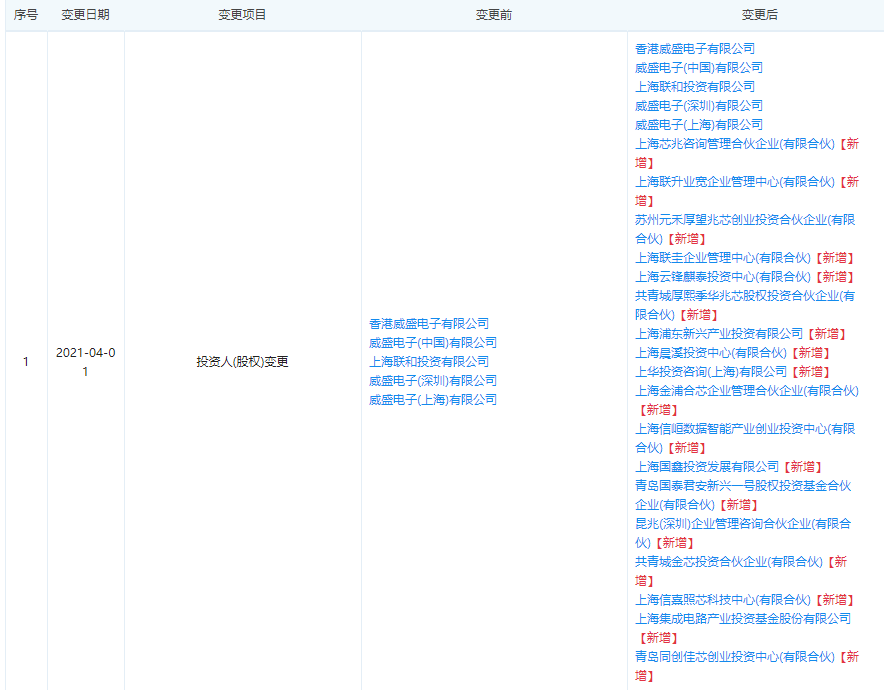Open the 上海联升业宽企业管理中心(有限合伙) link
Image resolution: width=884 pixels, height=690 pixels.
[735, 182]
